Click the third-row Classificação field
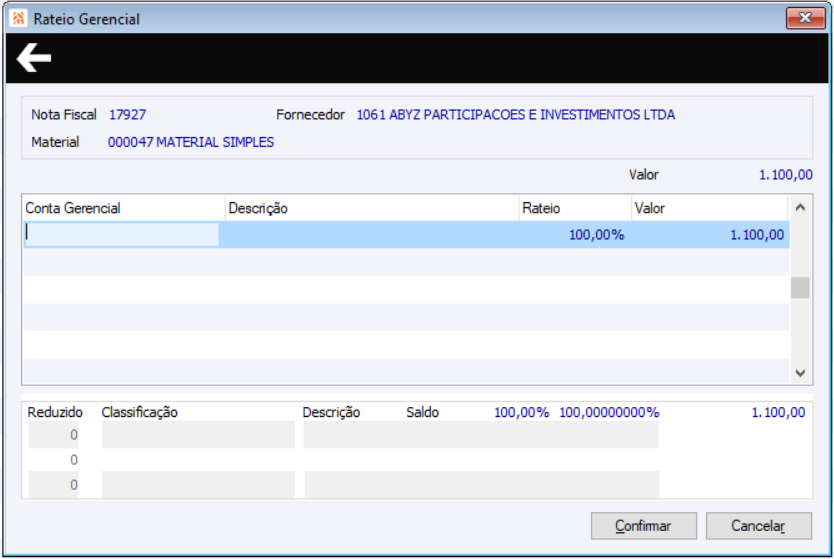Screen dimensions: 834x559 pyautogui.click(x=198, y=485)
